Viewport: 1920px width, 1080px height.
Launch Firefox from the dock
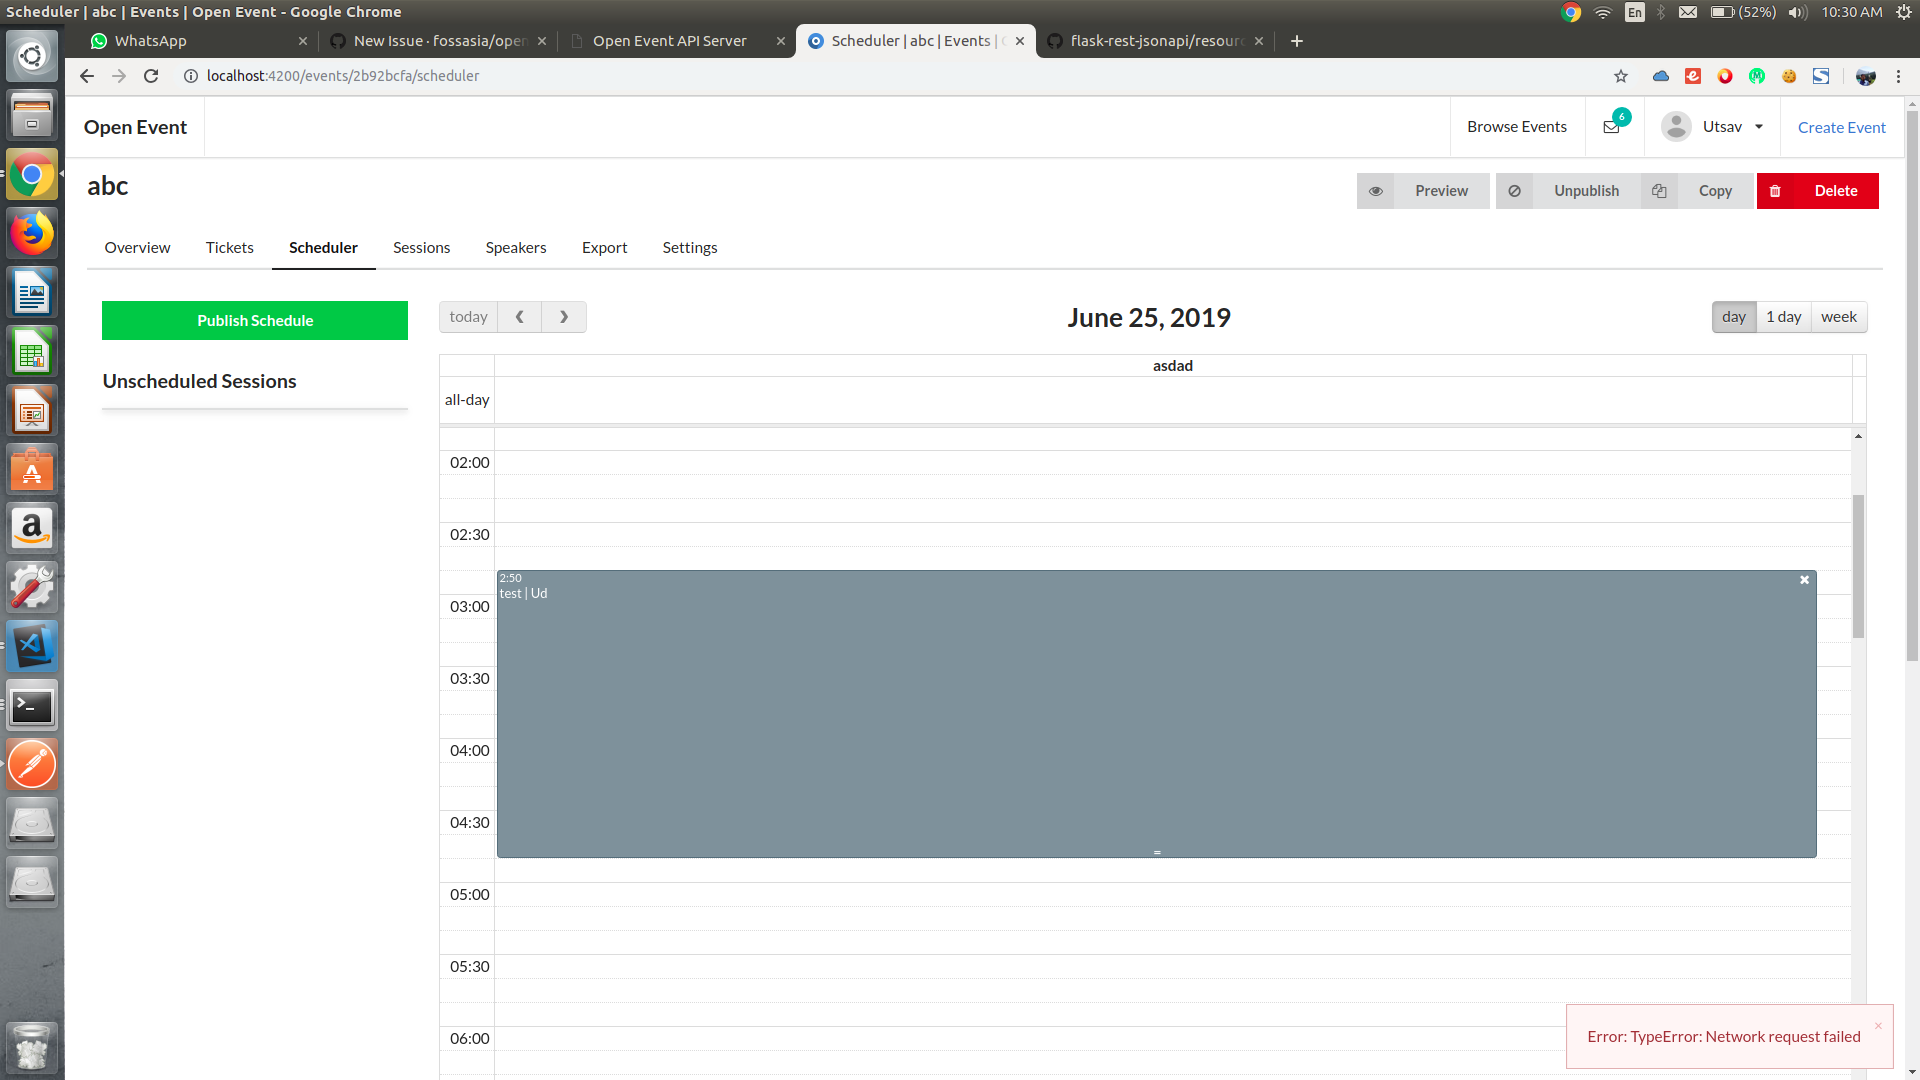[x=32, y=234]
